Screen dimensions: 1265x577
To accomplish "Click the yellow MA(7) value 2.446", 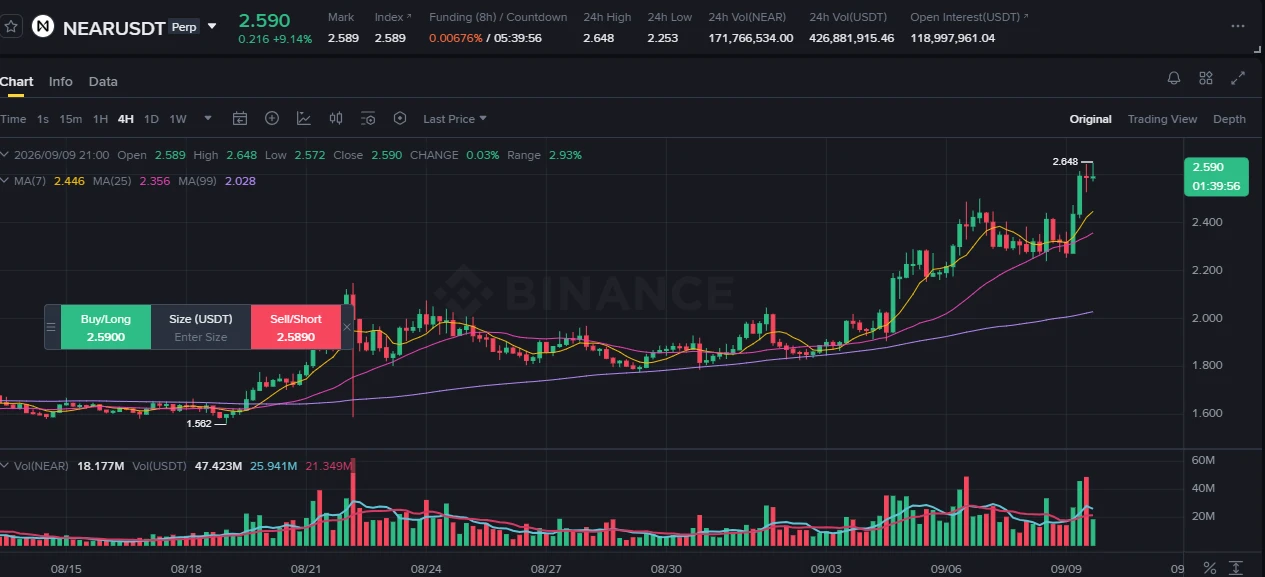I will point(68,181).
